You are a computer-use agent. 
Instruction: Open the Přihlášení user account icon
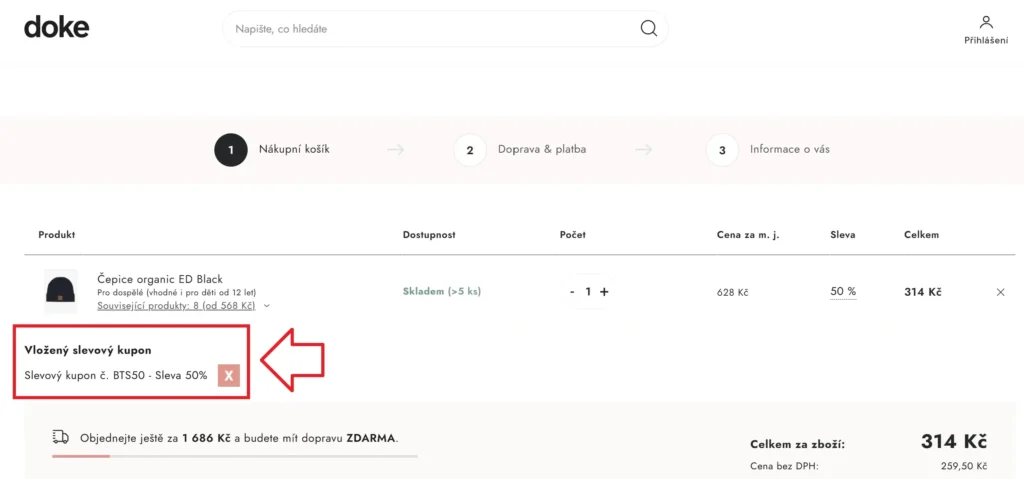985,22
